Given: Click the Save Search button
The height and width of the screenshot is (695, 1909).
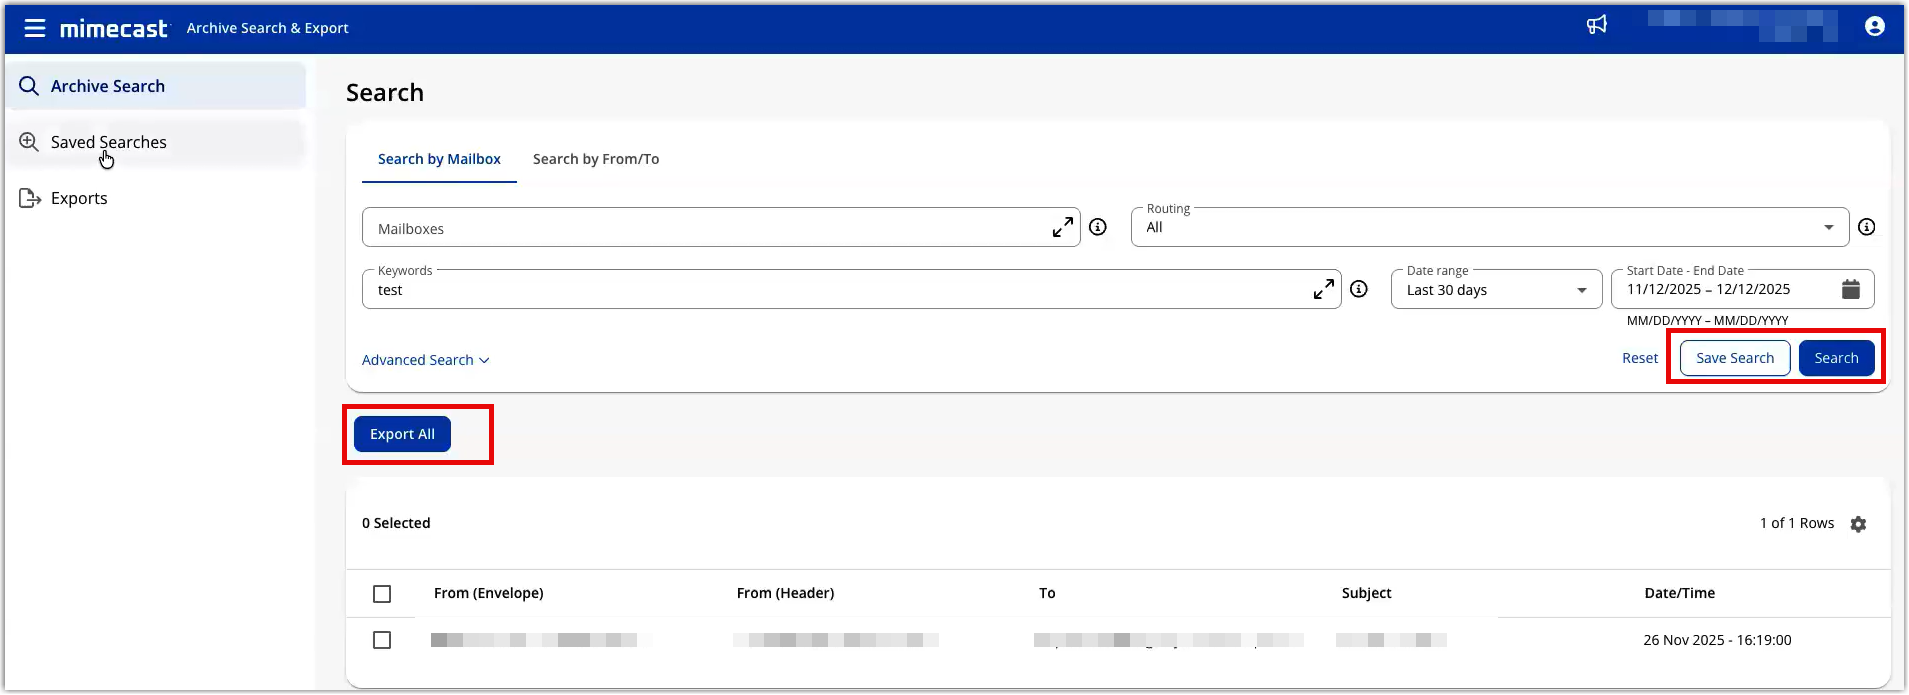Looking at the screenshot, I should pos(1734,358).
